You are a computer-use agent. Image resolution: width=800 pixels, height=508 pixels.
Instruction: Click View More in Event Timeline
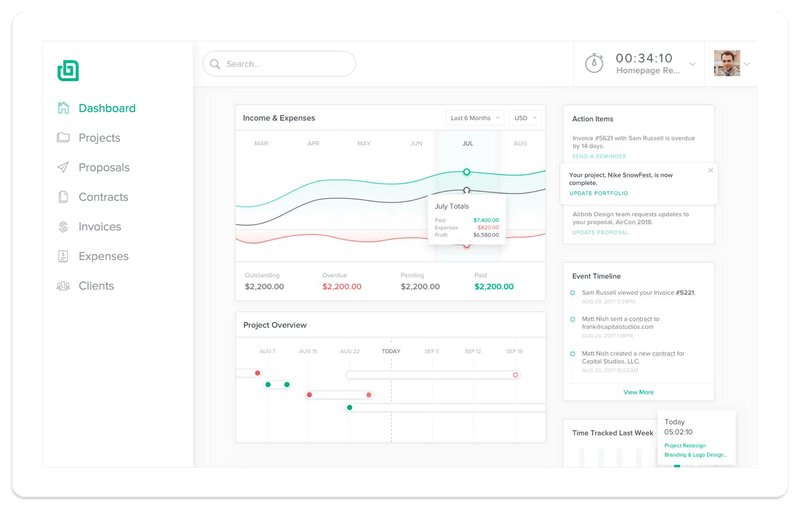tap(638, 392)
